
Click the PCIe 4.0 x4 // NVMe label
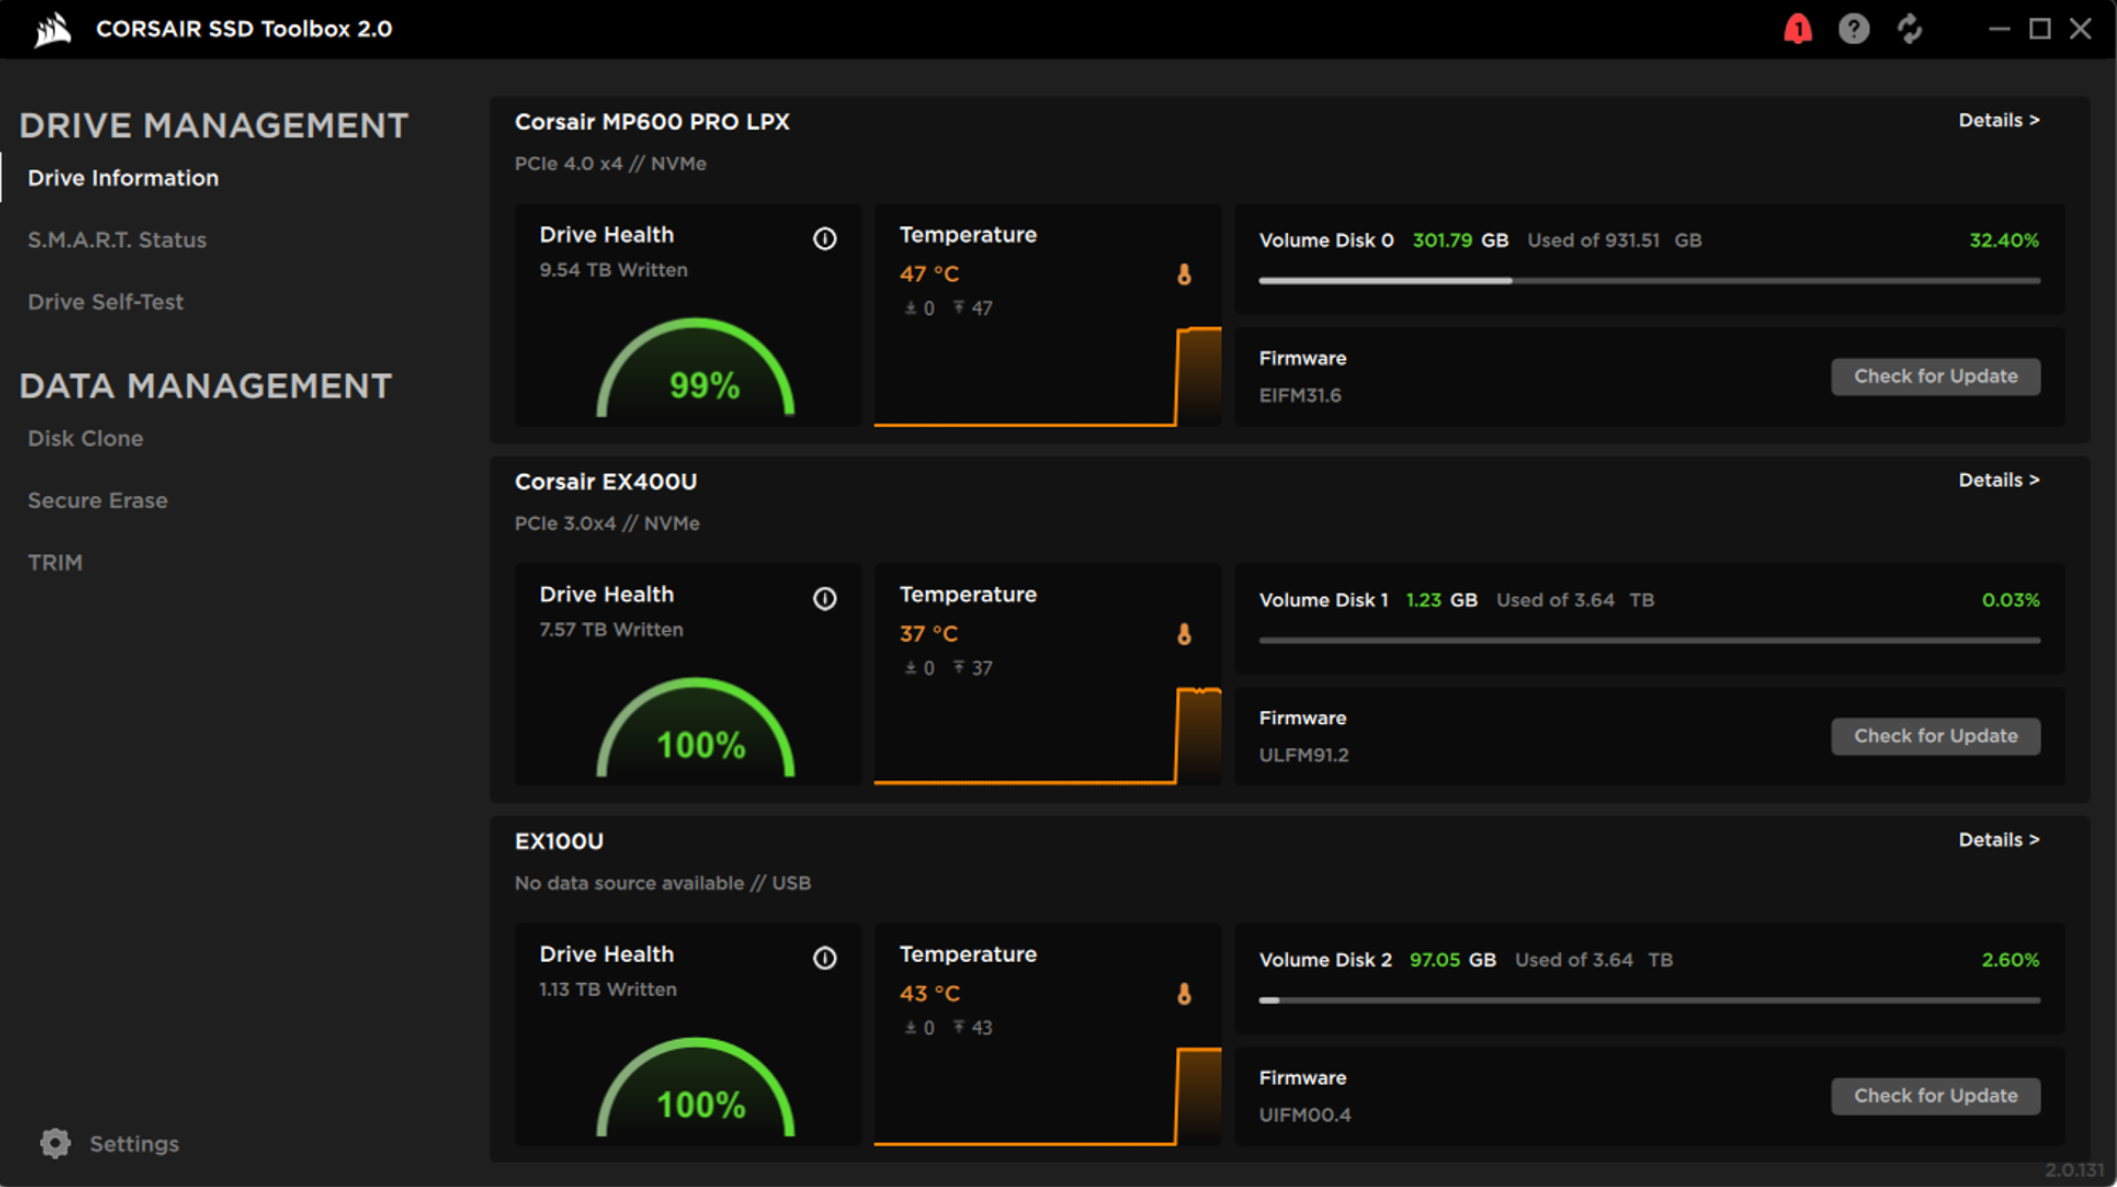(x=610, y=164)
